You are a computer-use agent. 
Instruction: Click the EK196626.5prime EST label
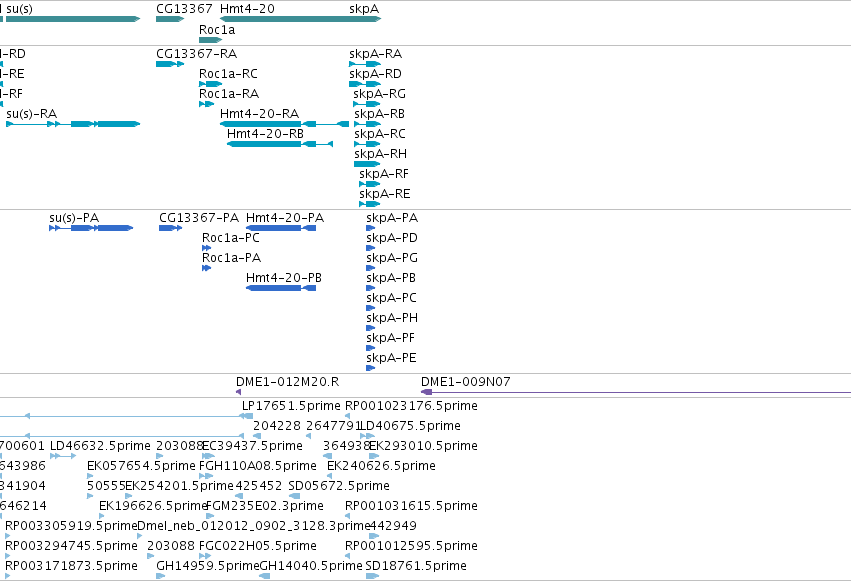pyautogui.click(x=154, y=507)
